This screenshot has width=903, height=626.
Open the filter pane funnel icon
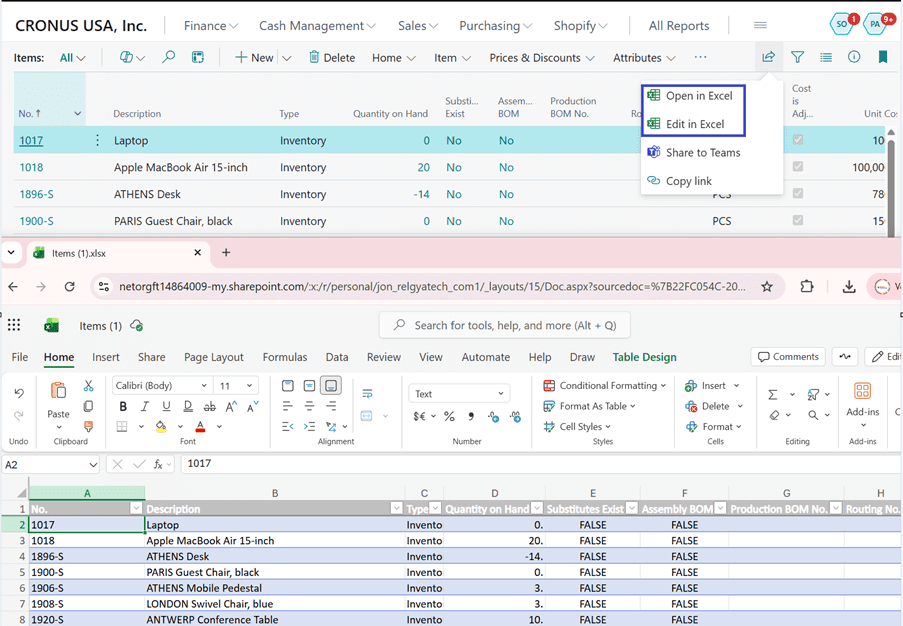(x=797, y=58)
